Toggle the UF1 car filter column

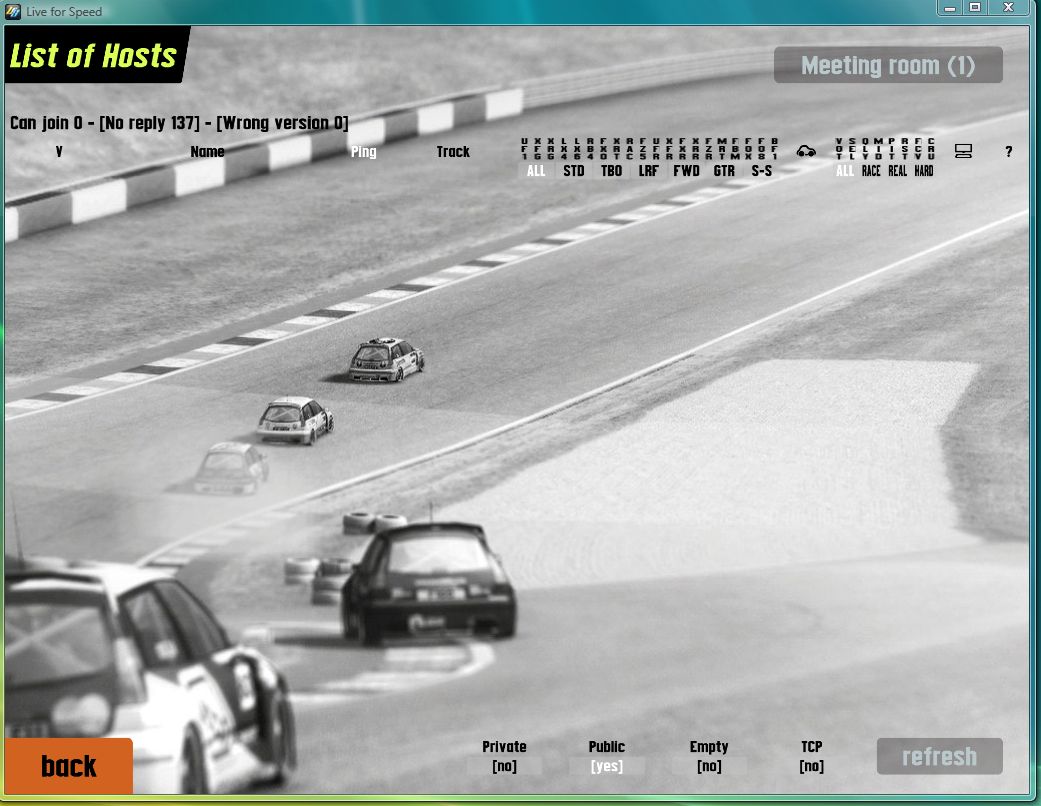524,149
